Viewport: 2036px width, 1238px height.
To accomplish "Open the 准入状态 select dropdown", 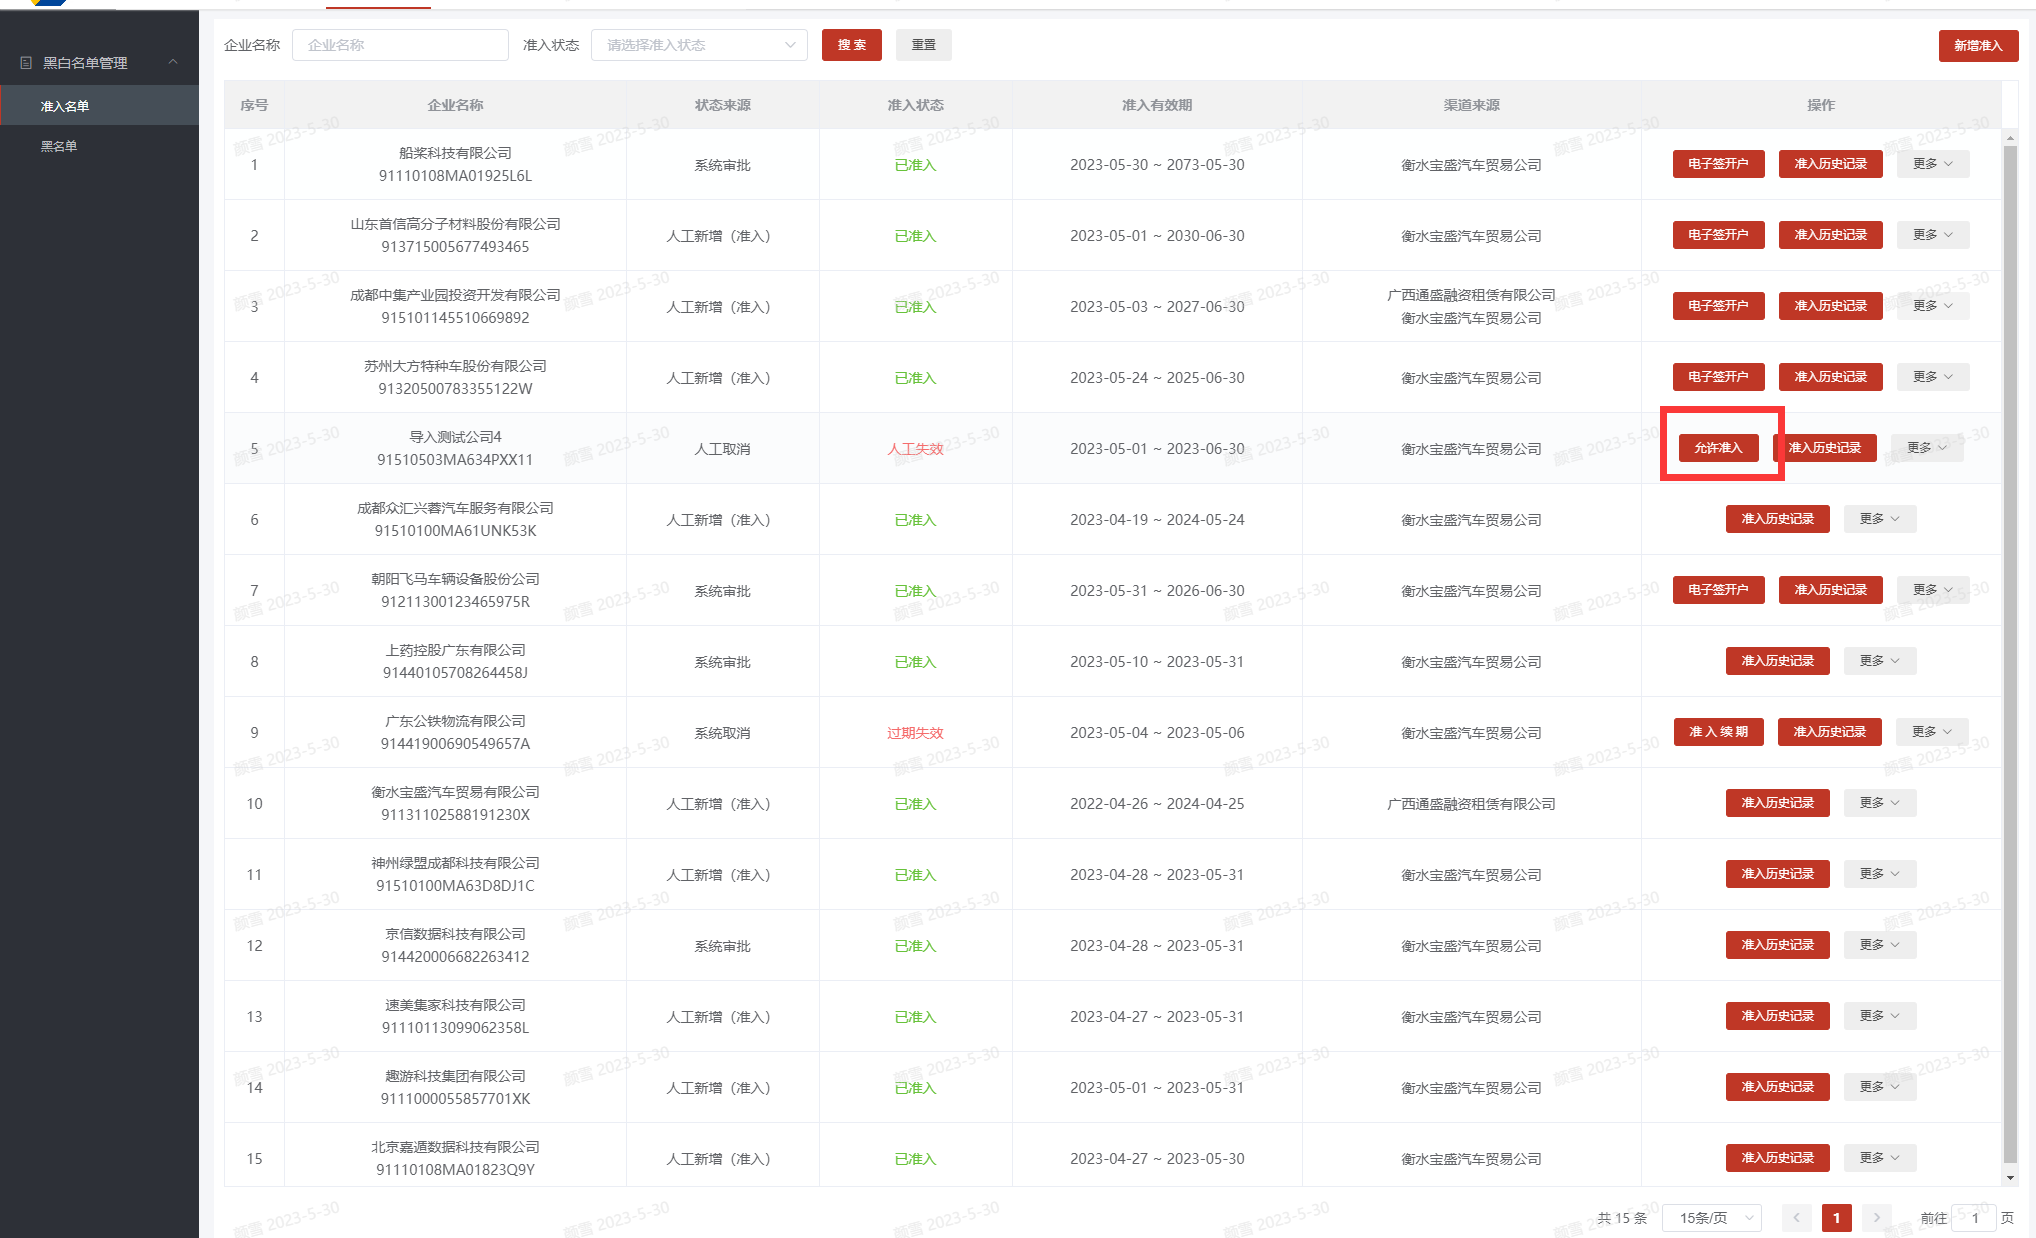I will tap(699, 45).
